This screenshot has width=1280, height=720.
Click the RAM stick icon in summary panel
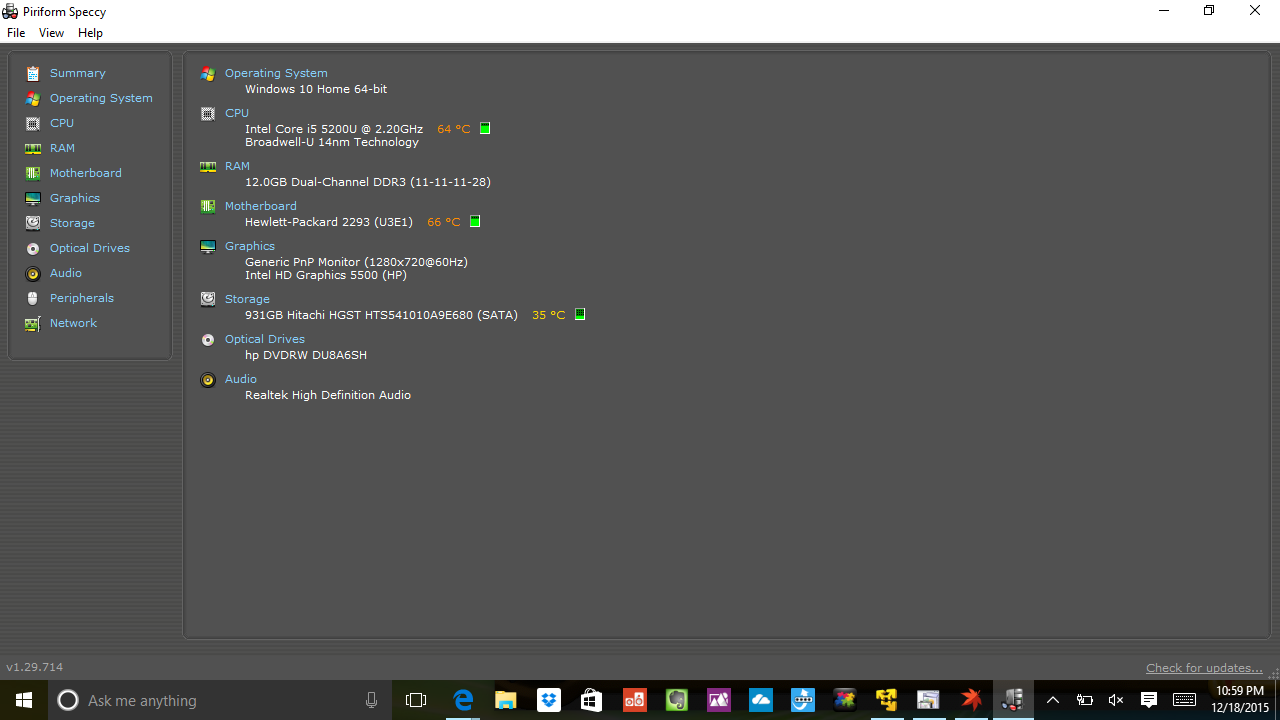pos(208,167)
